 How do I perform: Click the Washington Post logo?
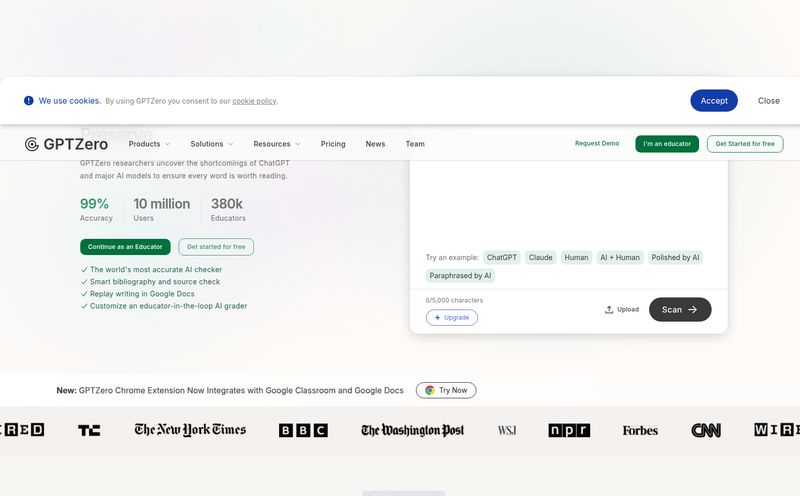pyautogui.click(x=412, y=430)
